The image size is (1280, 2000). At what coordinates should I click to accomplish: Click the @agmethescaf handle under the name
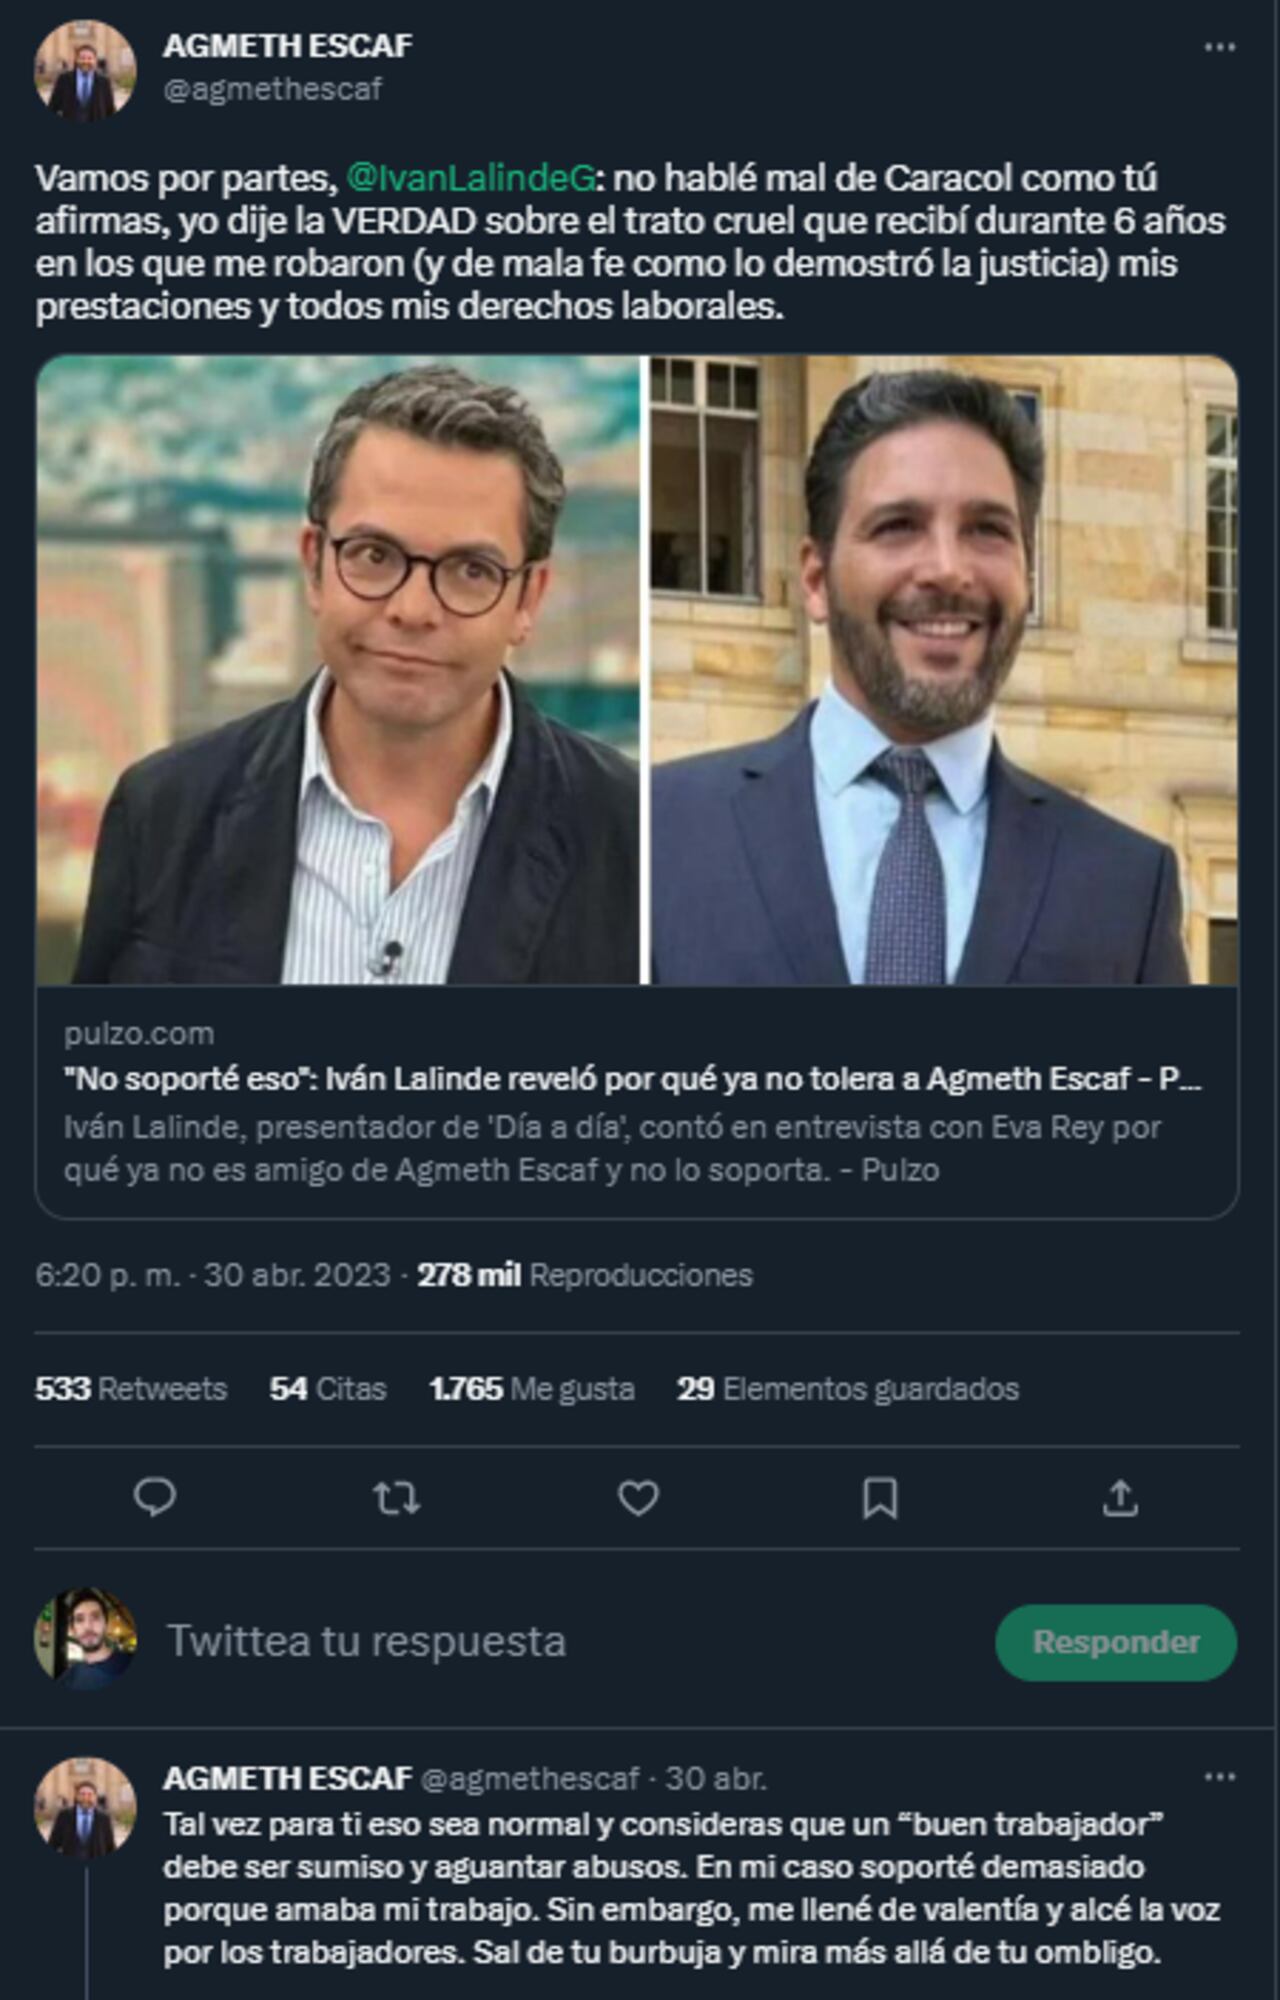(x=272, y=90)
